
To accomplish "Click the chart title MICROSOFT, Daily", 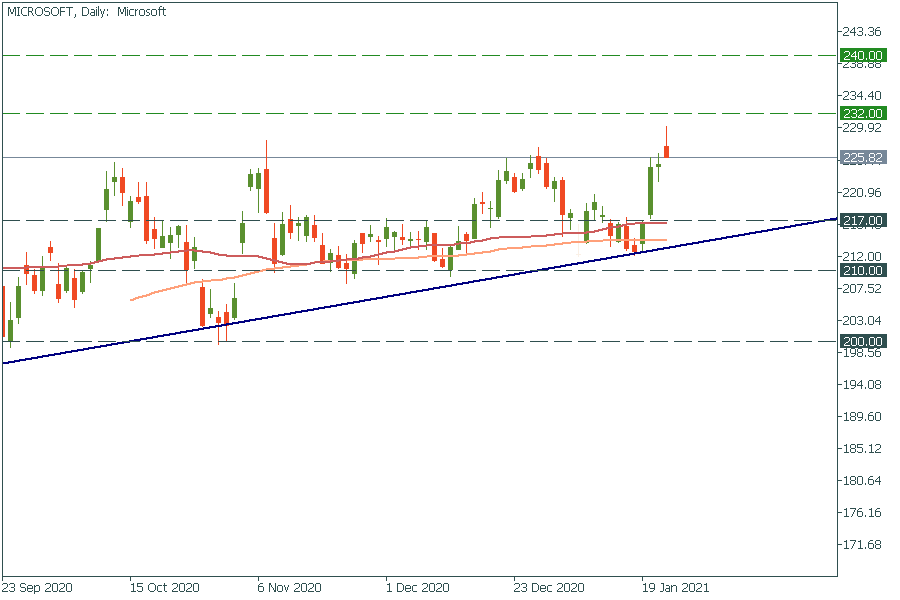I will point(87,12).
